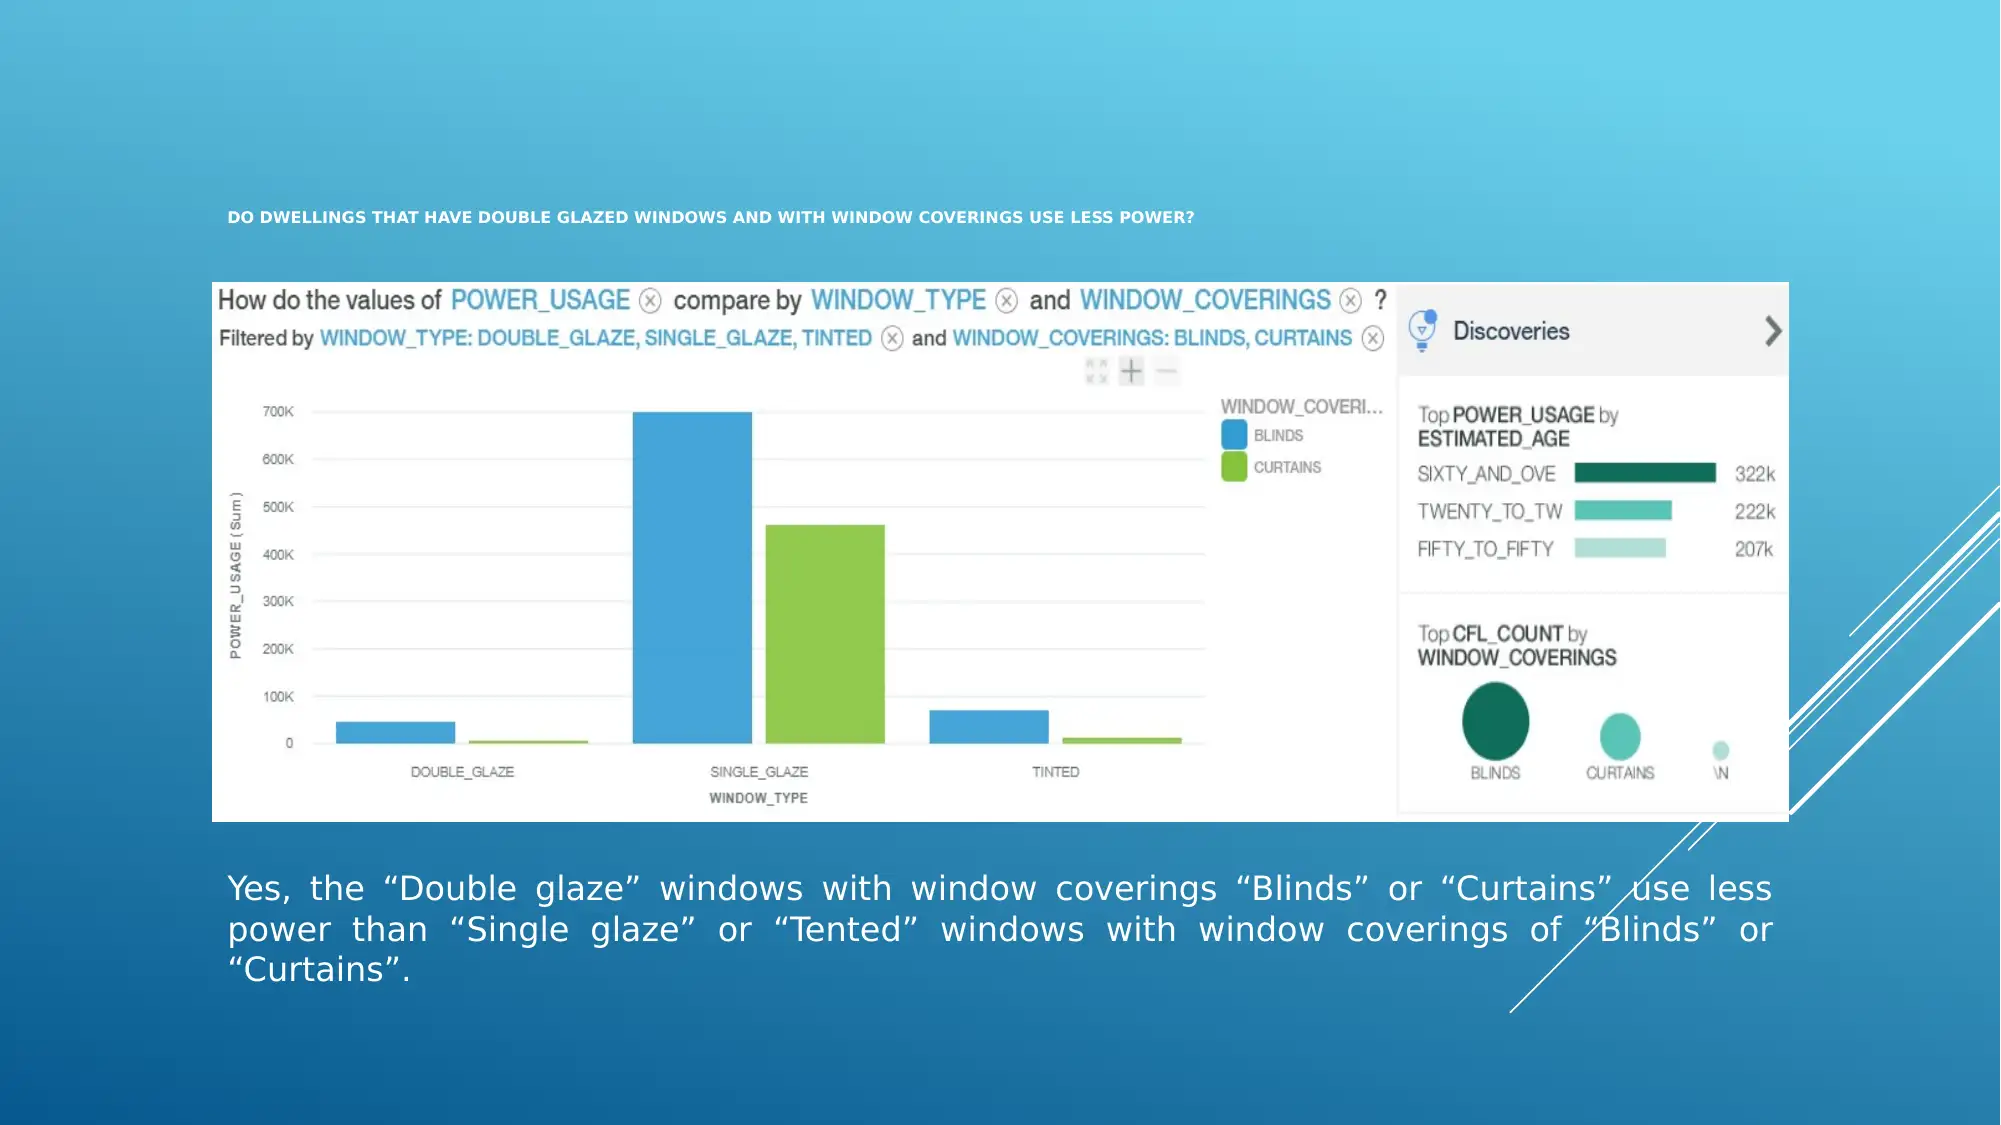Select the CURTAINS green legend swatch
This screenshot has width=2001, height=1125.
coord(1234,467)
